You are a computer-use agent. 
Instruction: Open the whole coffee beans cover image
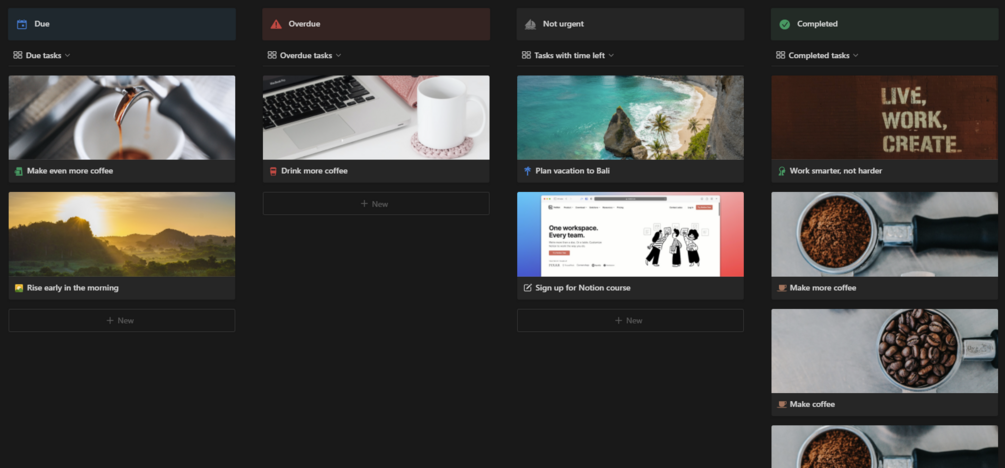tap(885, 351)
